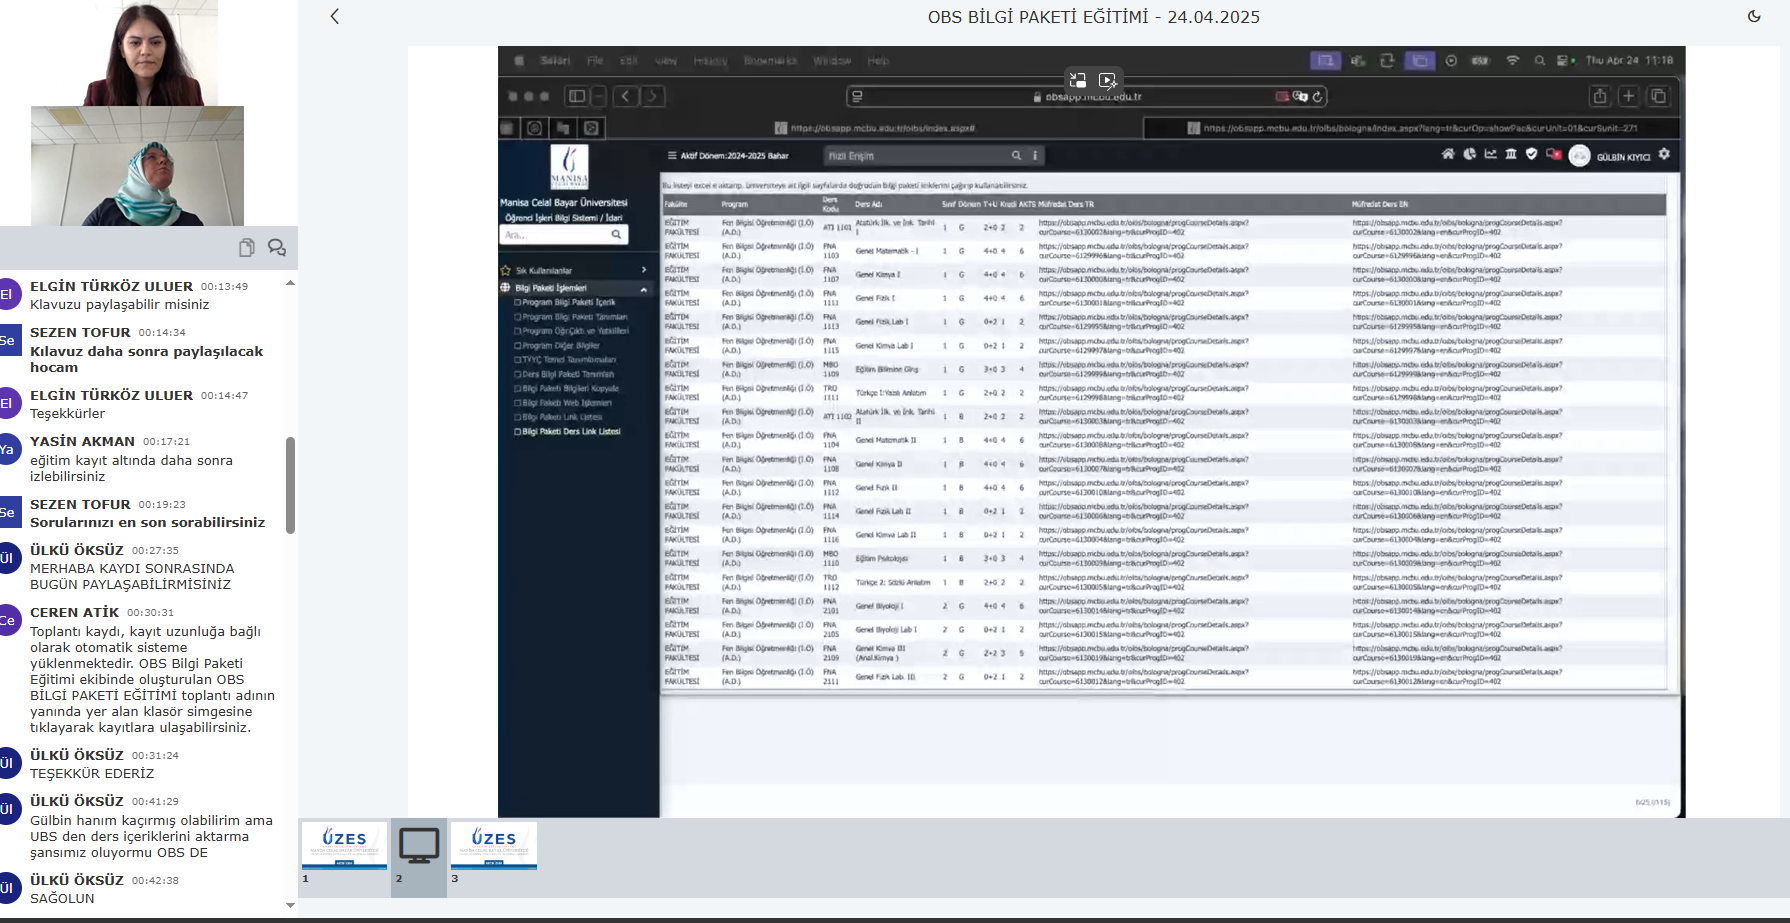
Task: Click the search icon in sidebar Ara box
Action: click(616, 234)
